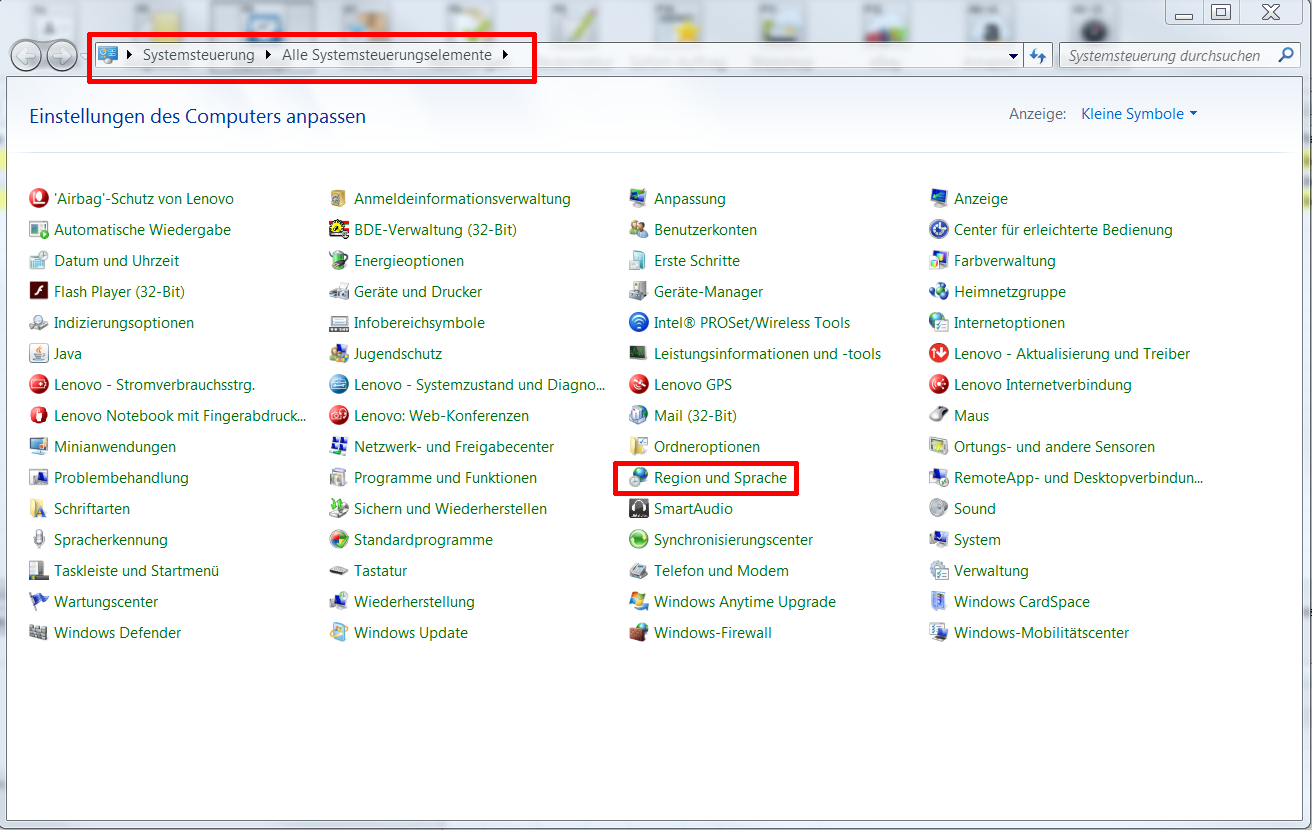The width and height of the screenshot is (1312, 830).
Task: Click the Intel PROSet/Wireless Tools icon
Action: [638, 322]
